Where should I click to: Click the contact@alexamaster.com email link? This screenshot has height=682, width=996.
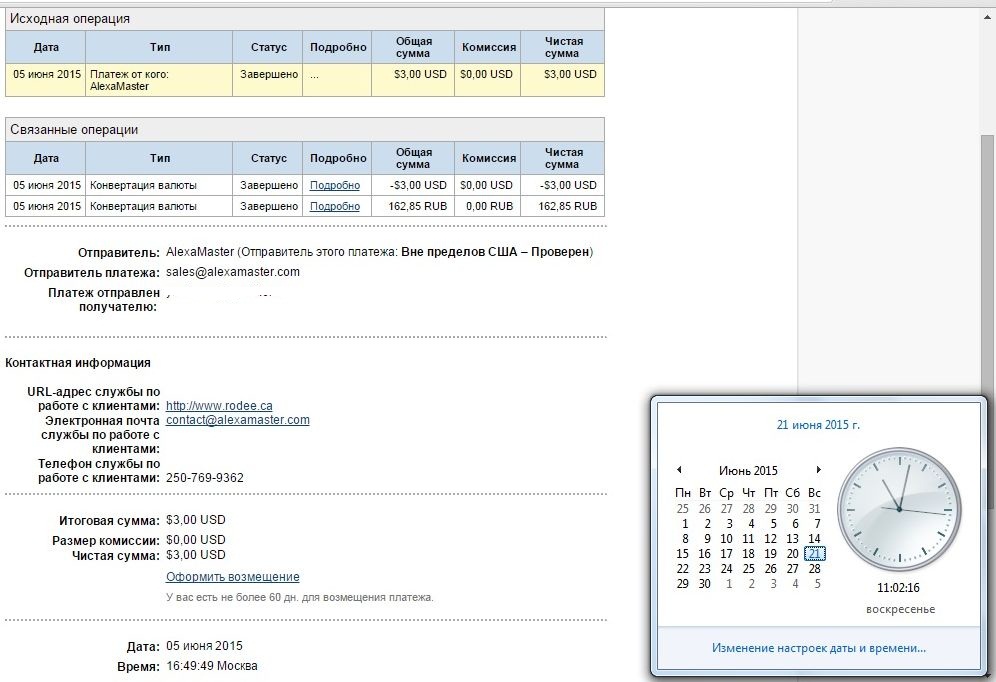(x=238, y=420)
